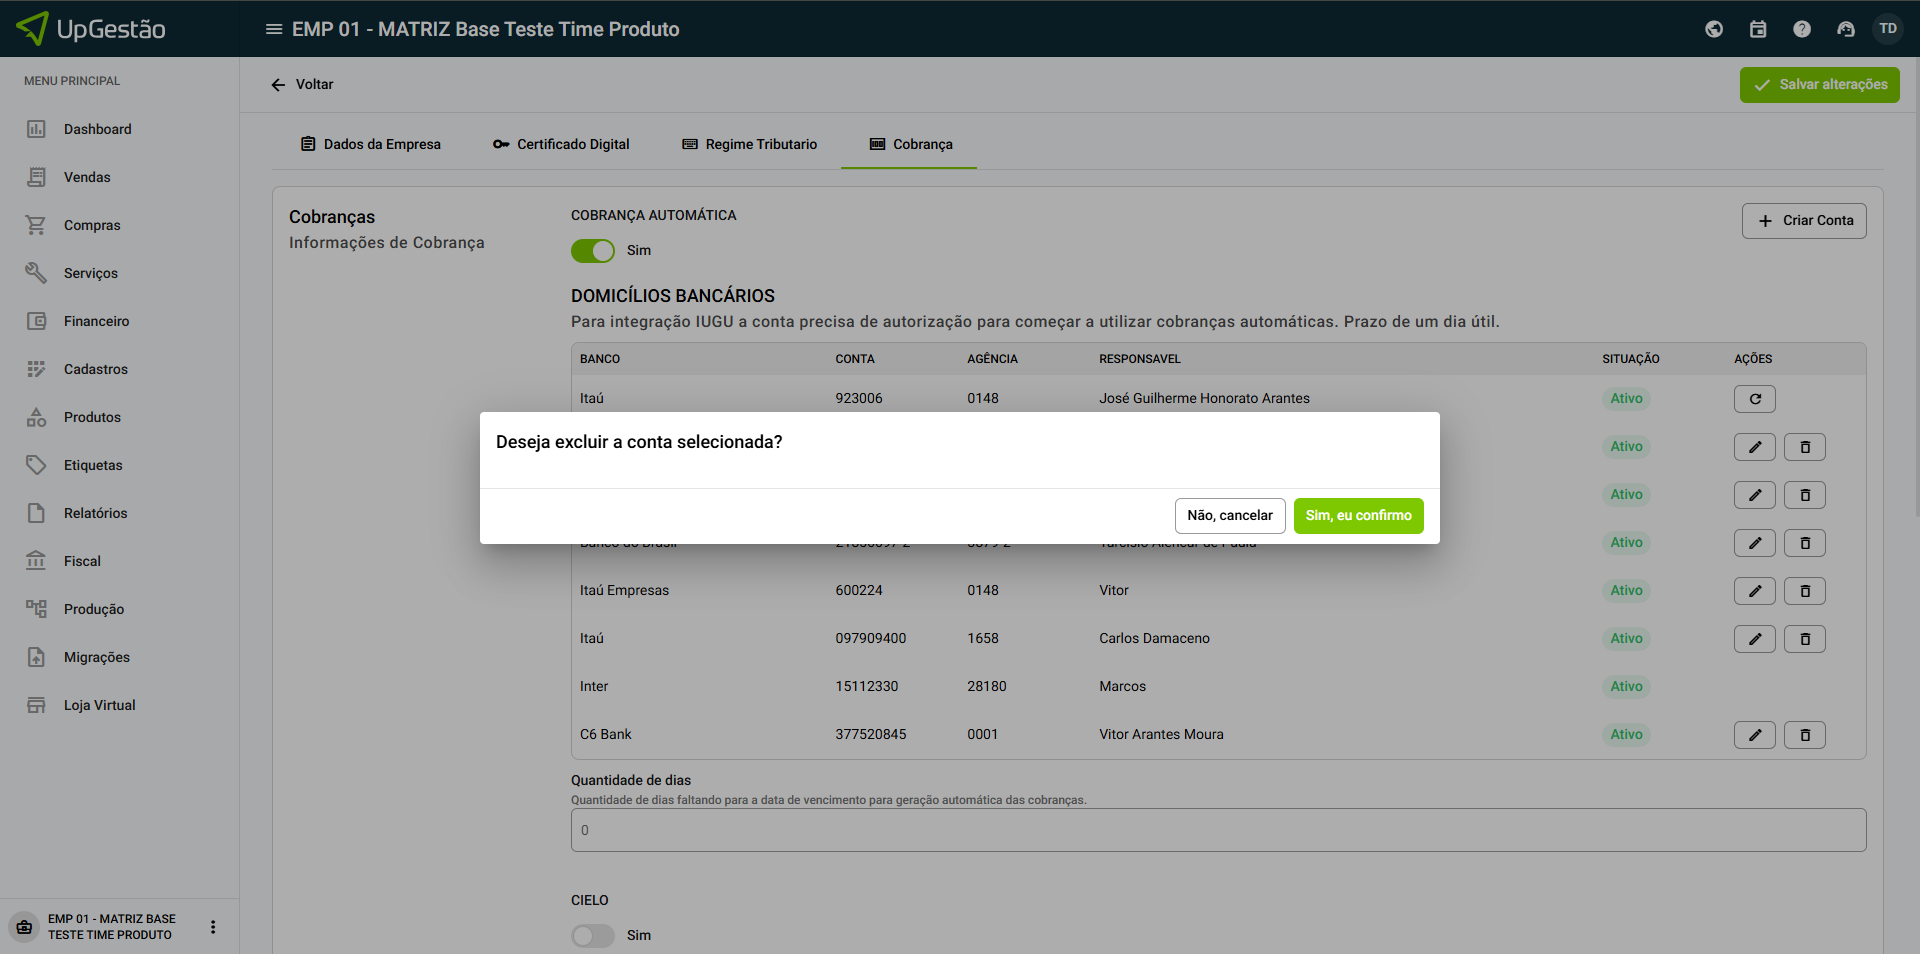The width and height of the screenshot is (1920, 954).
Task: Enable the CIELO toggle
Action: [x=593, y=935]
